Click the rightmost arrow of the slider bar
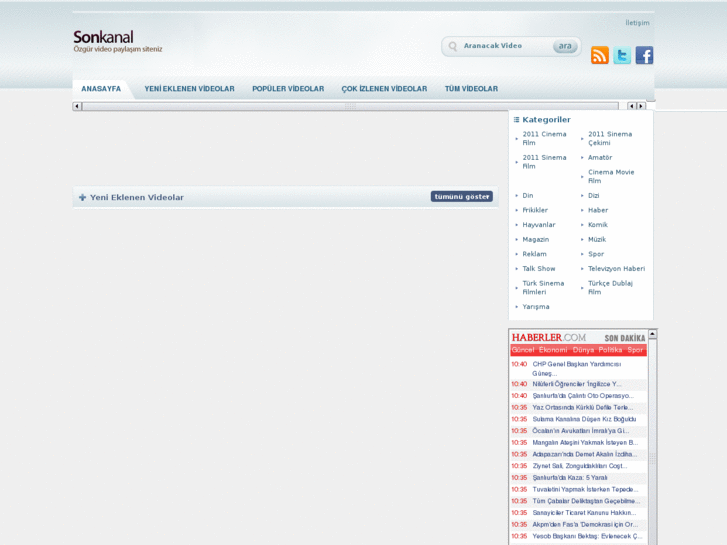The height and width of the screenshot is (545, 727). (x=641, y=106)
